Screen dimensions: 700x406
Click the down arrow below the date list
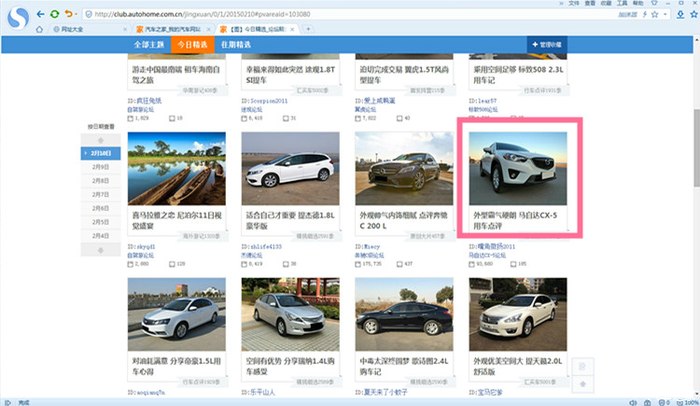pyautogui.click(x=100, y=250)
